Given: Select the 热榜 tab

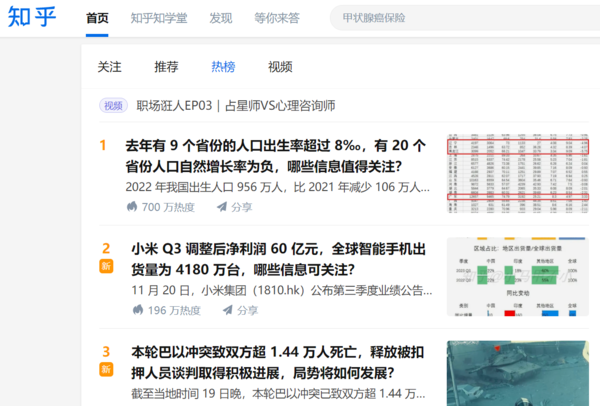Looking at the screenshot, I should (x=223, y=67).
